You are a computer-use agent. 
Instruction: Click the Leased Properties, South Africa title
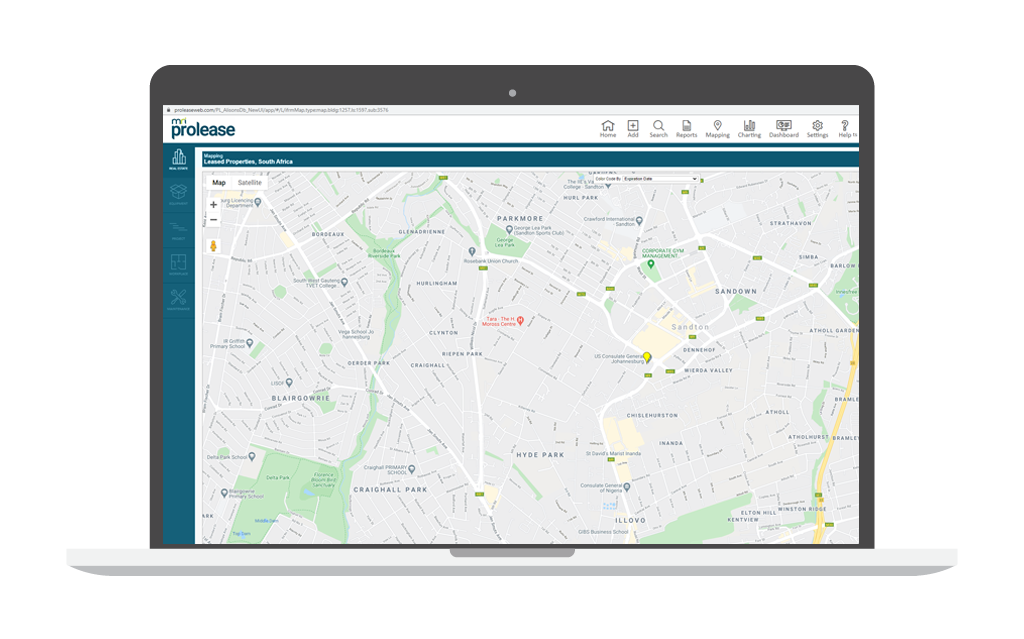[x=248, y=161]
